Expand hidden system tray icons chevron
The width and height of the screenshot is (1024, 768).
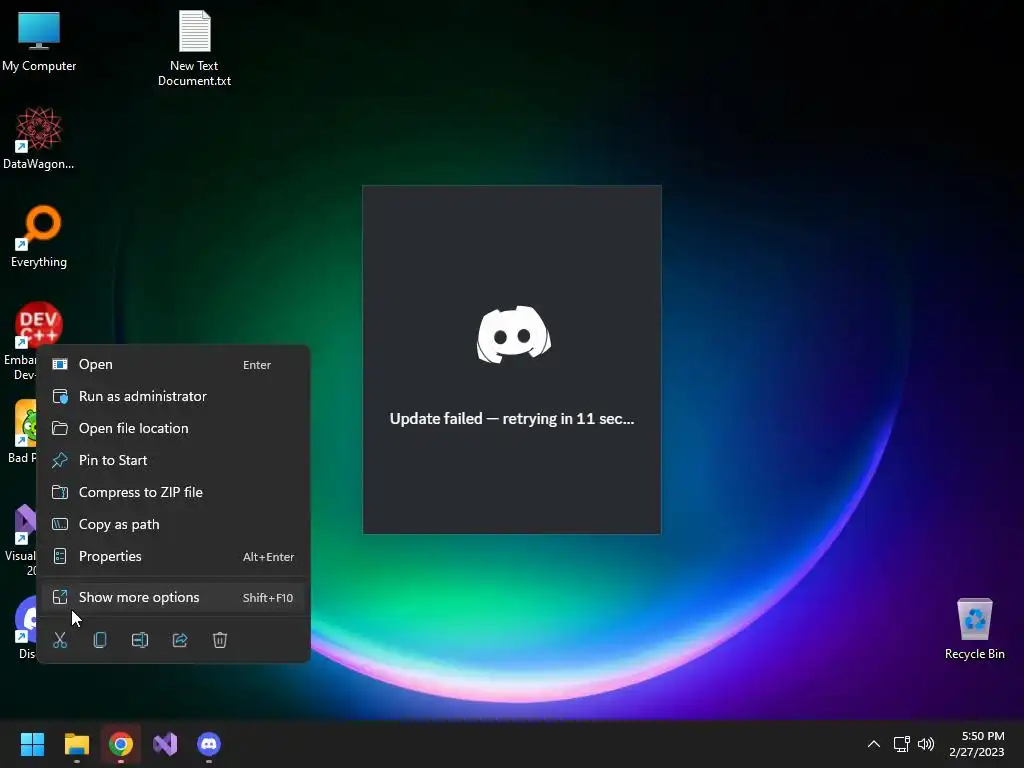point(874,744)
